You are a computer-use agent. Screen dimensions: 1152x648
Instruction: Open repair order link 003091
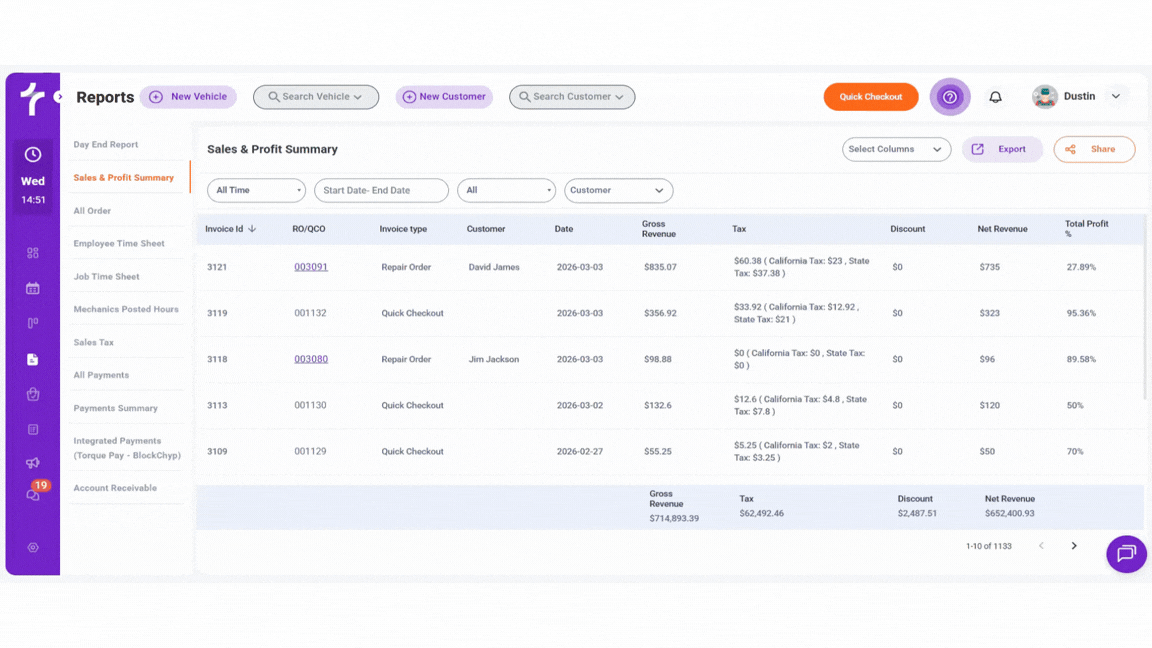(311, 267)
